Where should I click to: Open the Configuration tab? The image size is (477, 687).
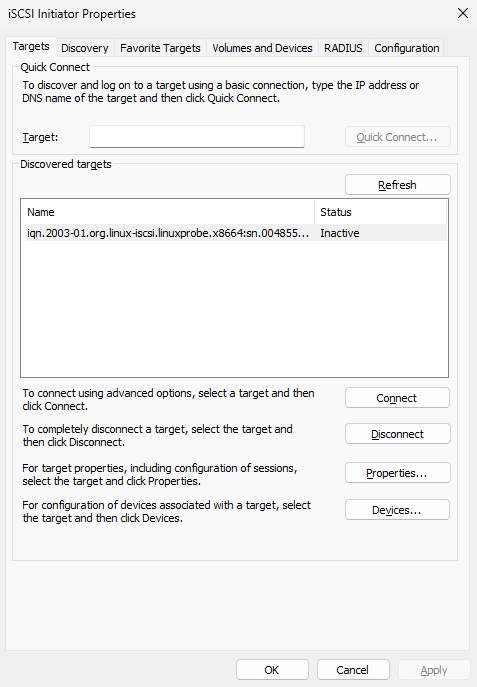pyautogui.click(x=406, y=48)
